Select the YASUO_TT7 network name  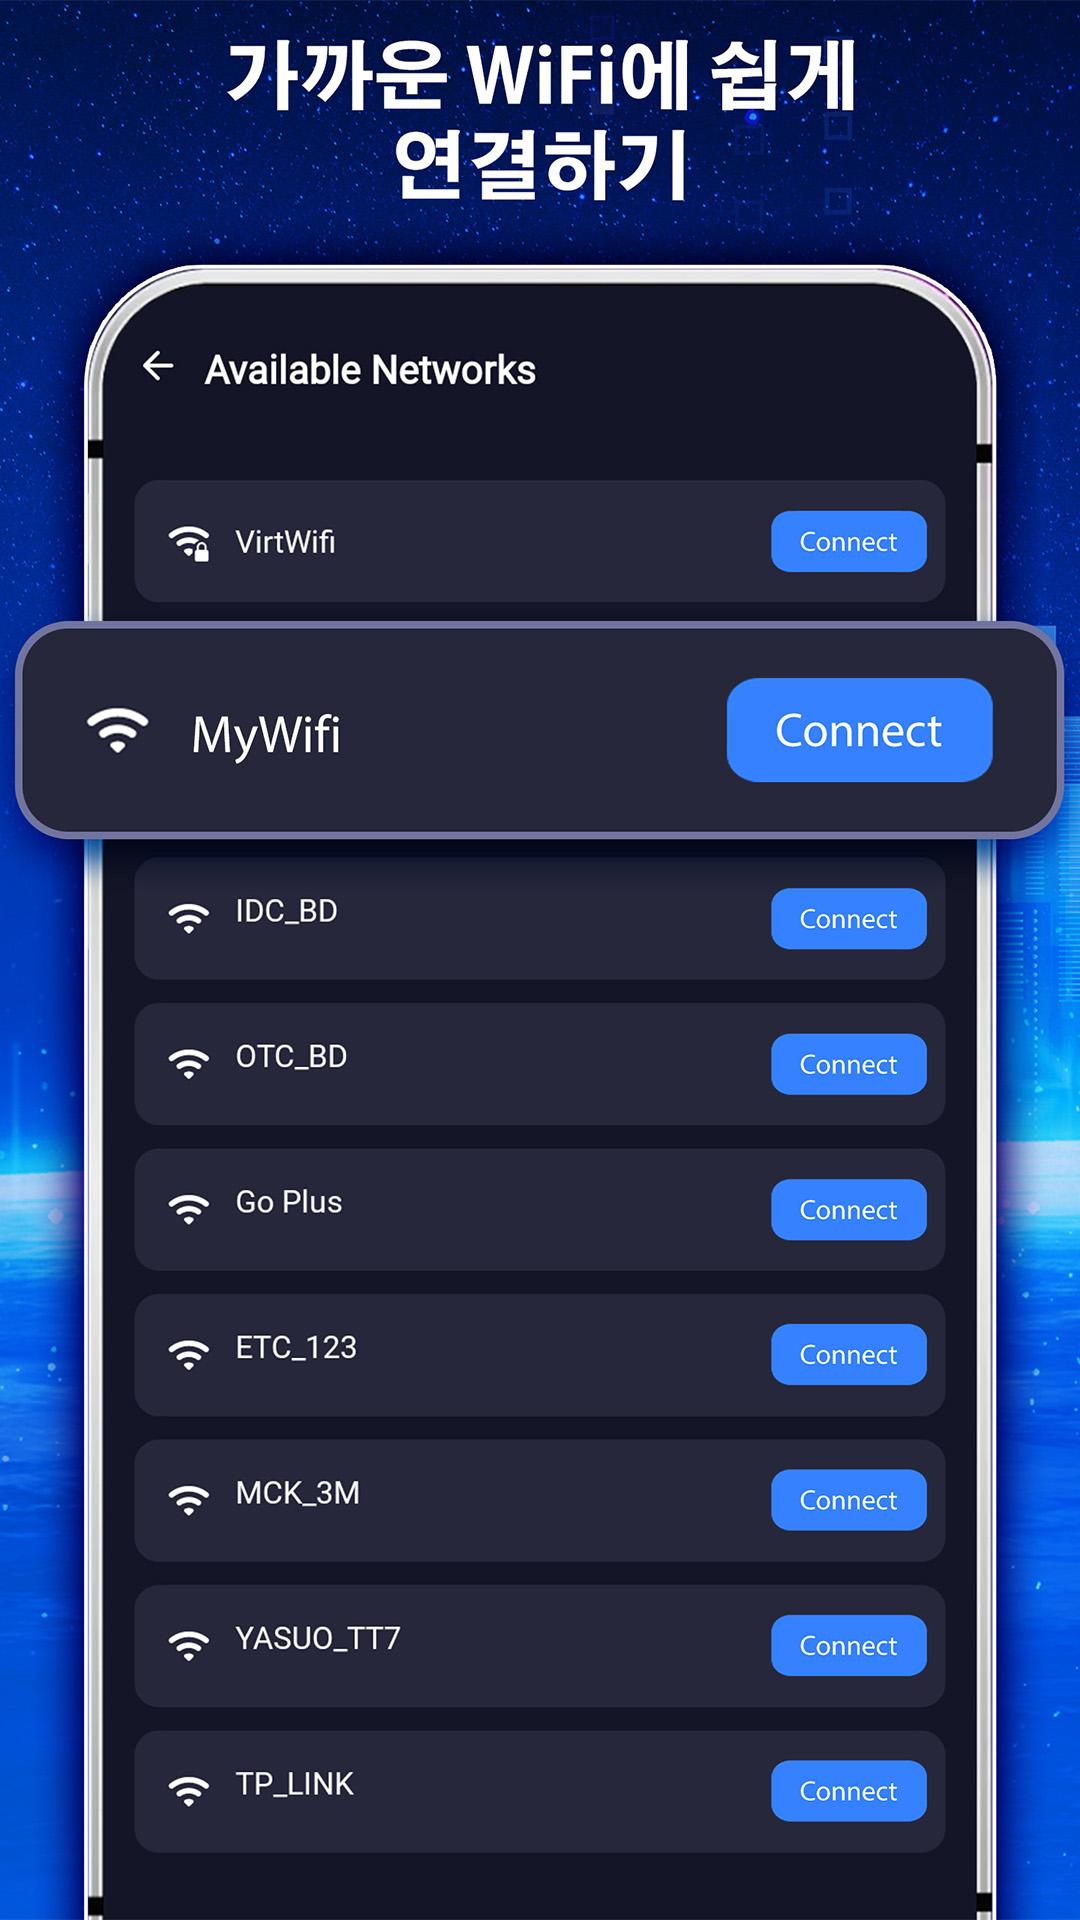pyautogui.click(x=318, y=1638)
